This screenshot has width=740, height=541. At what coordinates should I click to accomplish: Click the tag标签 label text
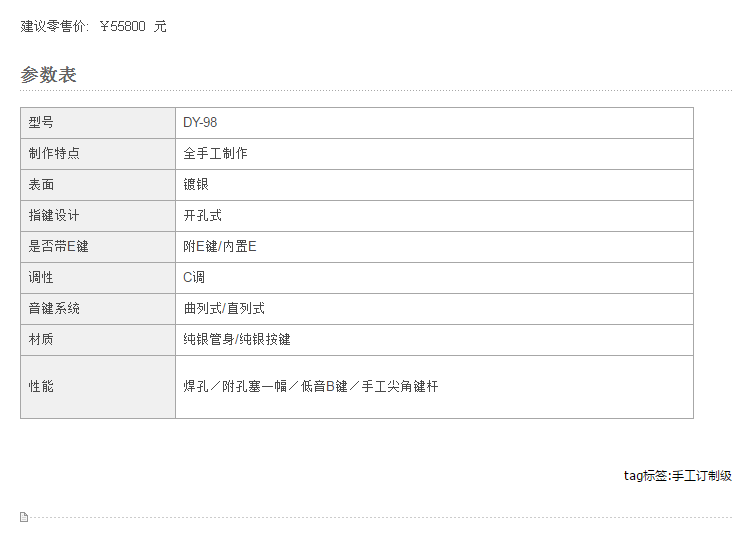click(x=646, y=475)
